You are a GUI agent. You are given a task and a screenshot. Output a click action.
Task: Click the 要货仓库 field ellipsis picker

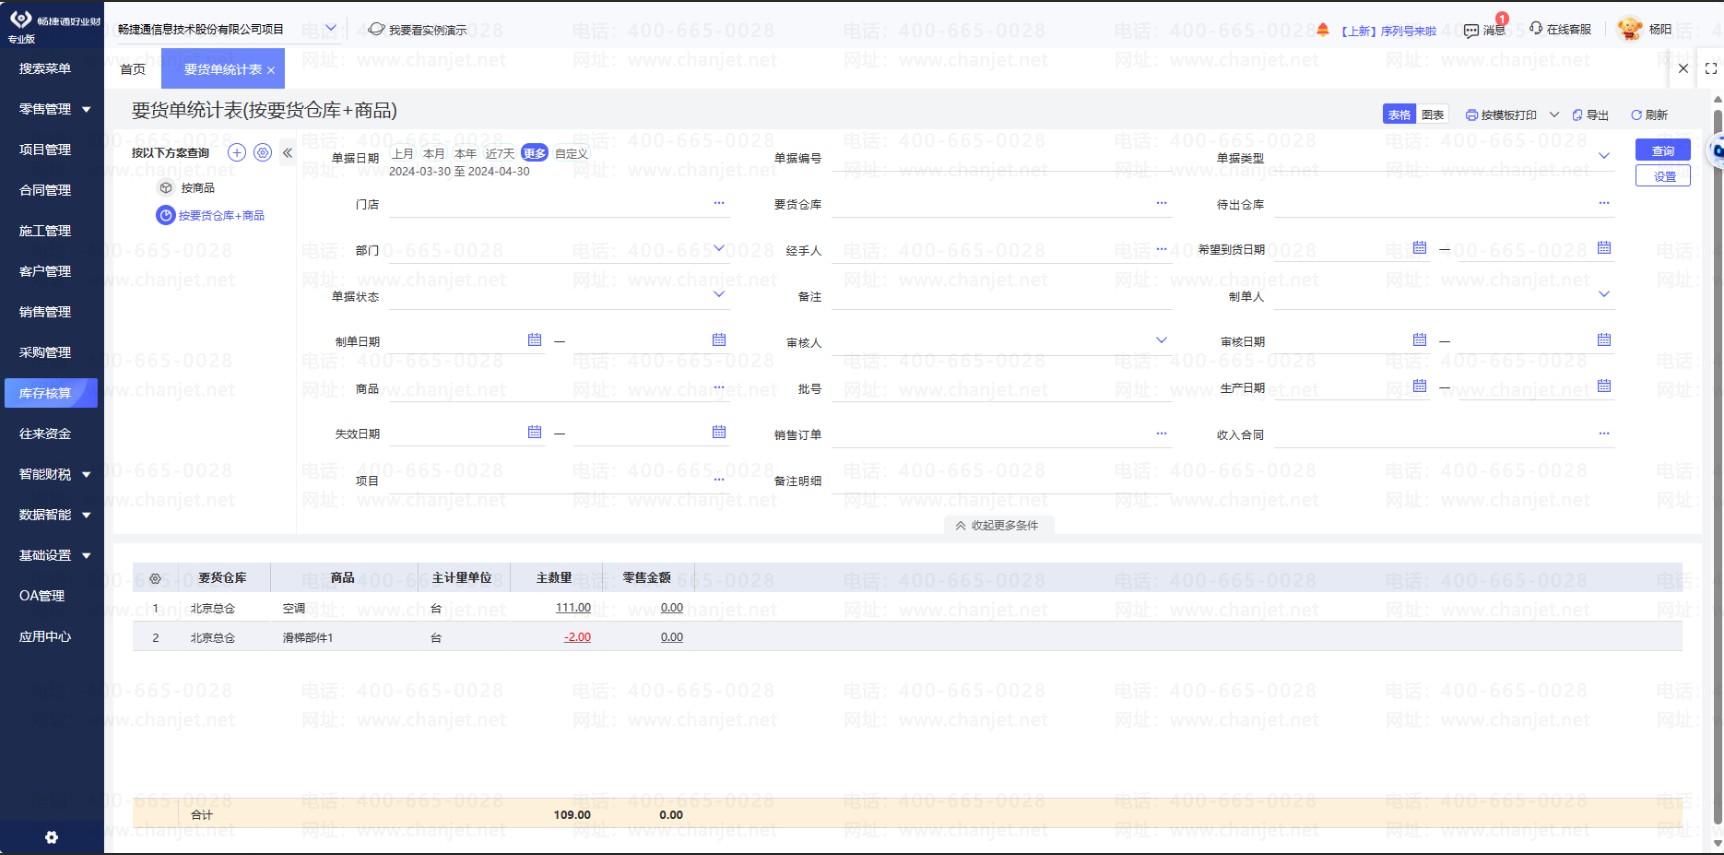[1161, 203]
